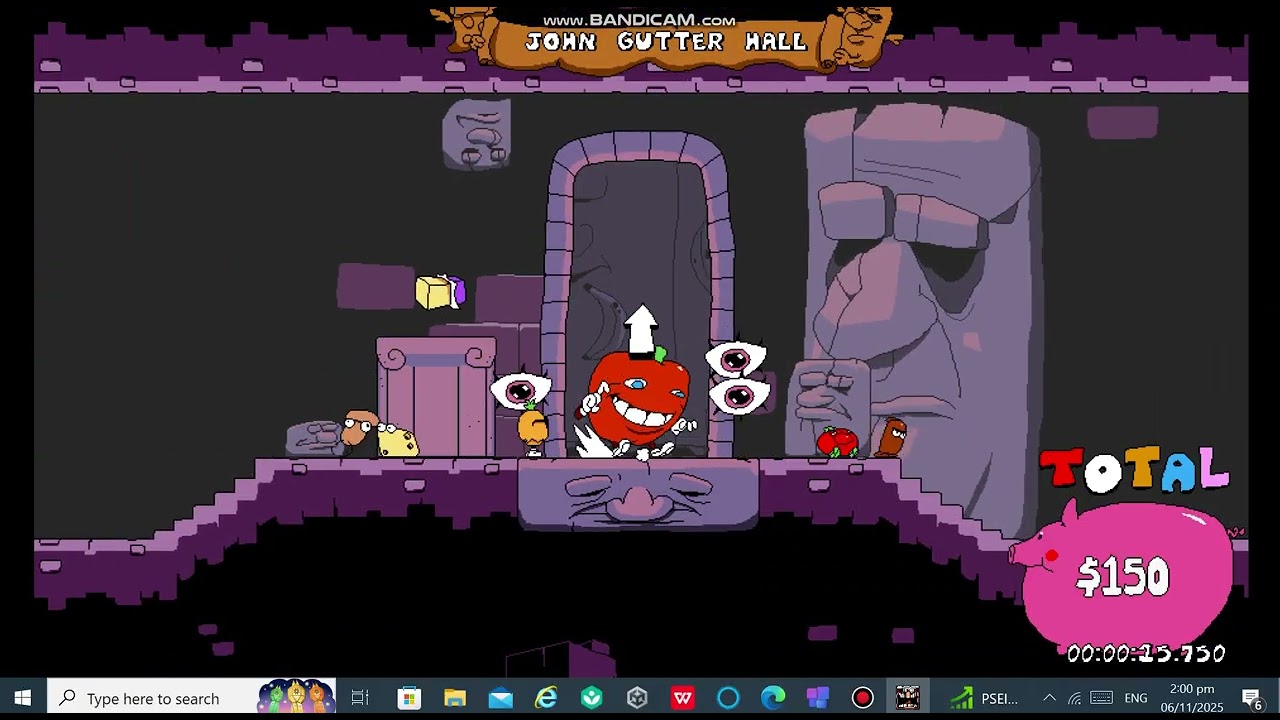Screen dimensions: 1280x720
Task: Open the Windows Start menu
Action: tap(23, 698)
